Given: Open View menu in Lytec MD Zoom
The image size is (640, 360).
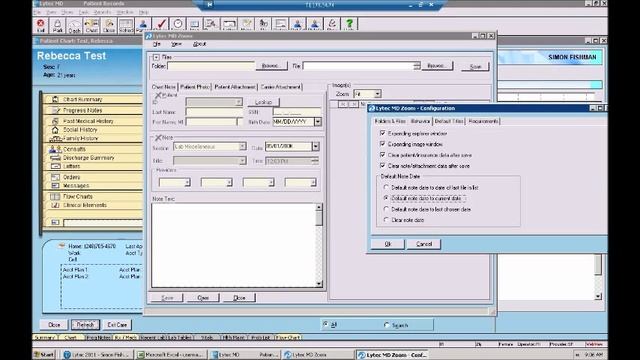Looking at the screenshot, I should click(176, 44).
